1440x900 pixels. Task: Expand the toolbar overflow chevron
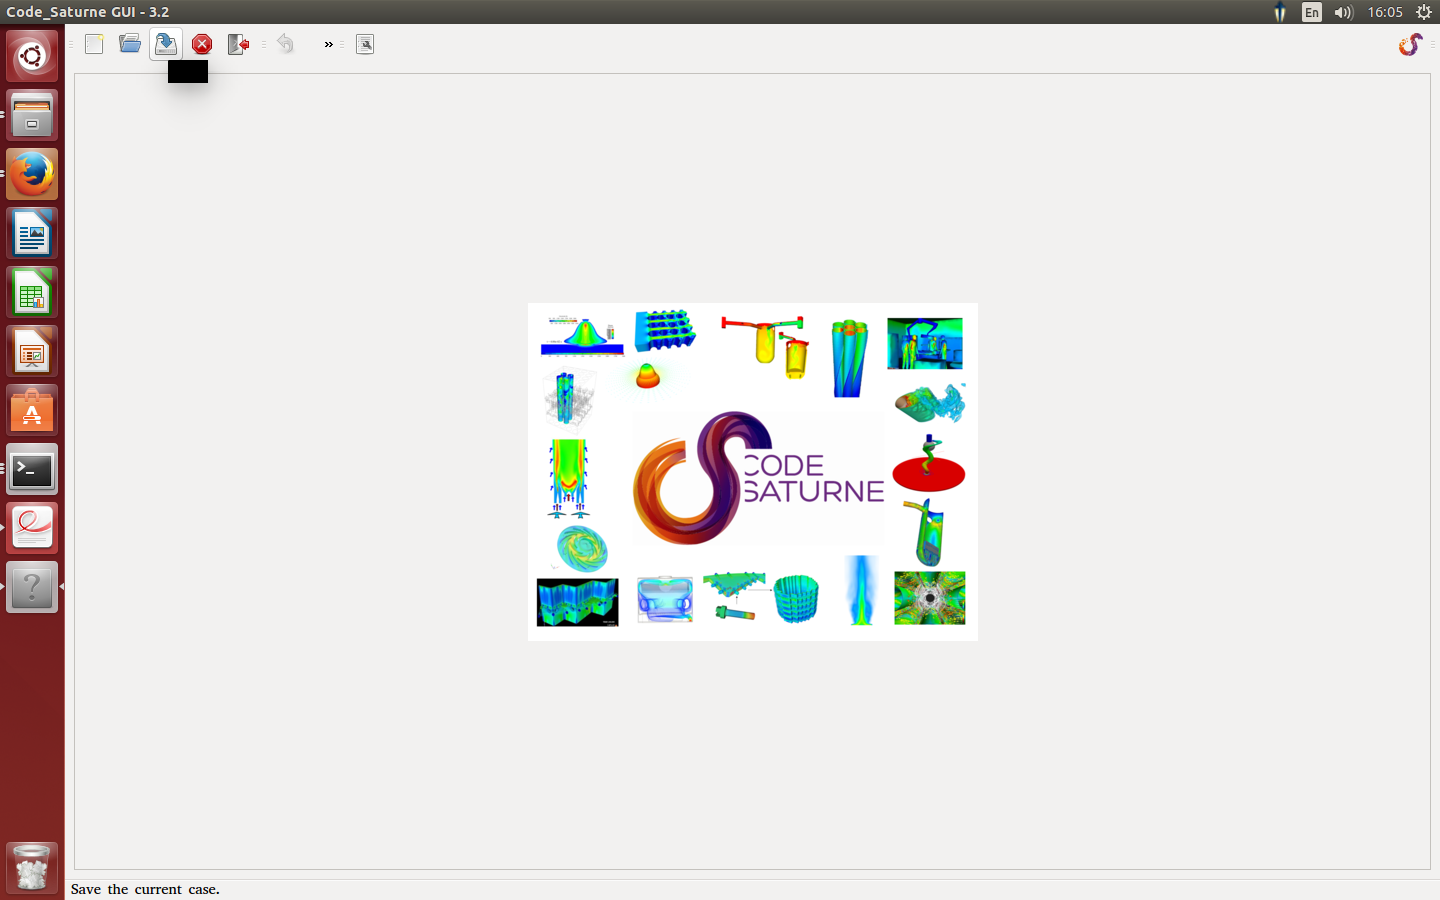click(x=328, y=44)
